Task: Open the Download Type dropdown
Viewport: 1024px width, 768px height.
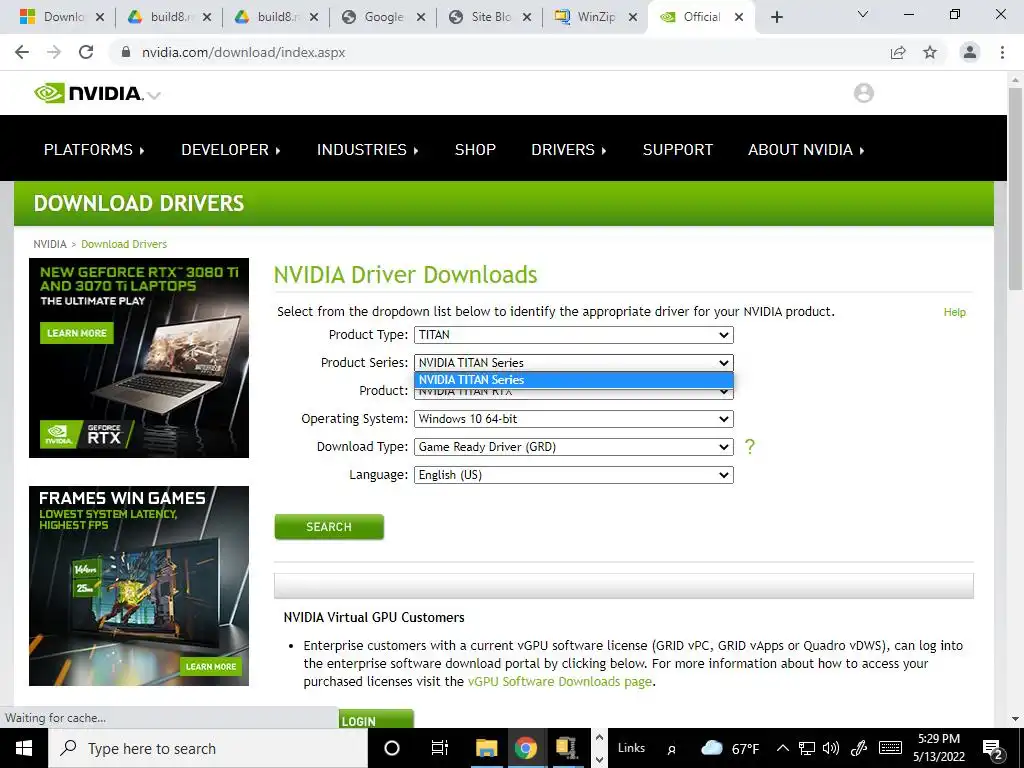Action: (x=573, y=447)
